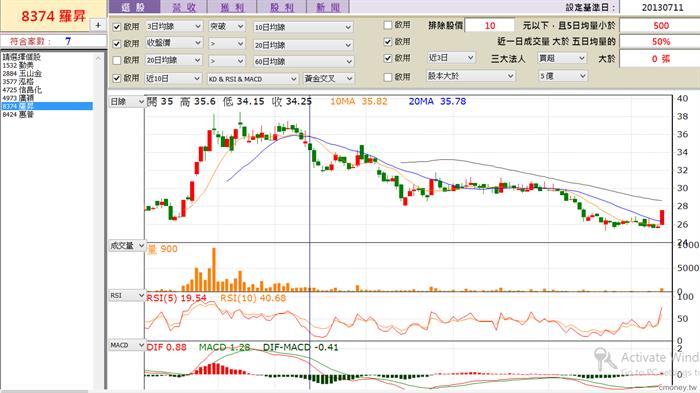
Task: Open the > operator dropdown in 收盤價 row
Action: pos(226,44)
